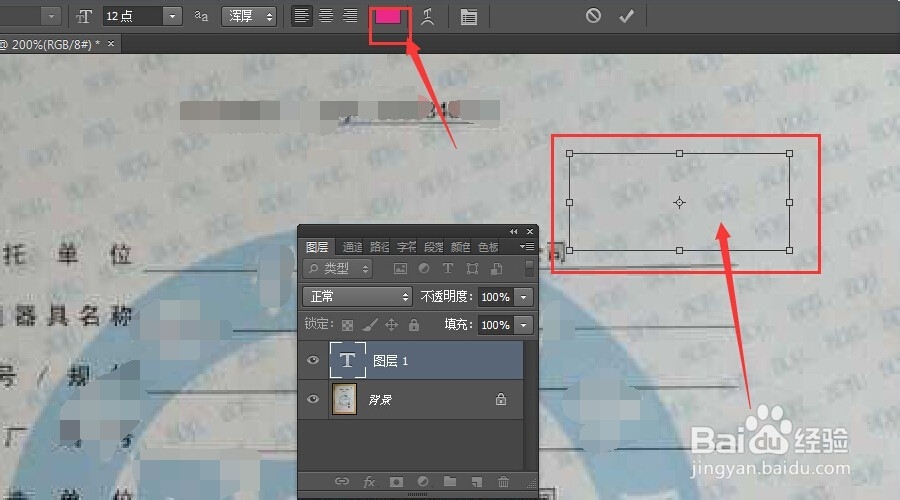Image resolution: width=900 pixels, height=500 pixels.
Task: Delete layer with trash icon
Action: [x=503, y=482]
